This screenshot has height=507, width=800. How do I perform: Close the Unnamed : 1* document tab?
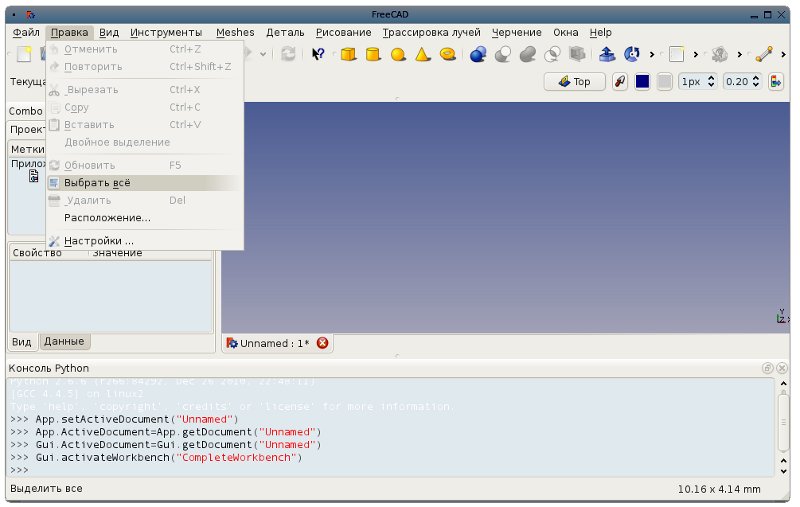point(322,343)
